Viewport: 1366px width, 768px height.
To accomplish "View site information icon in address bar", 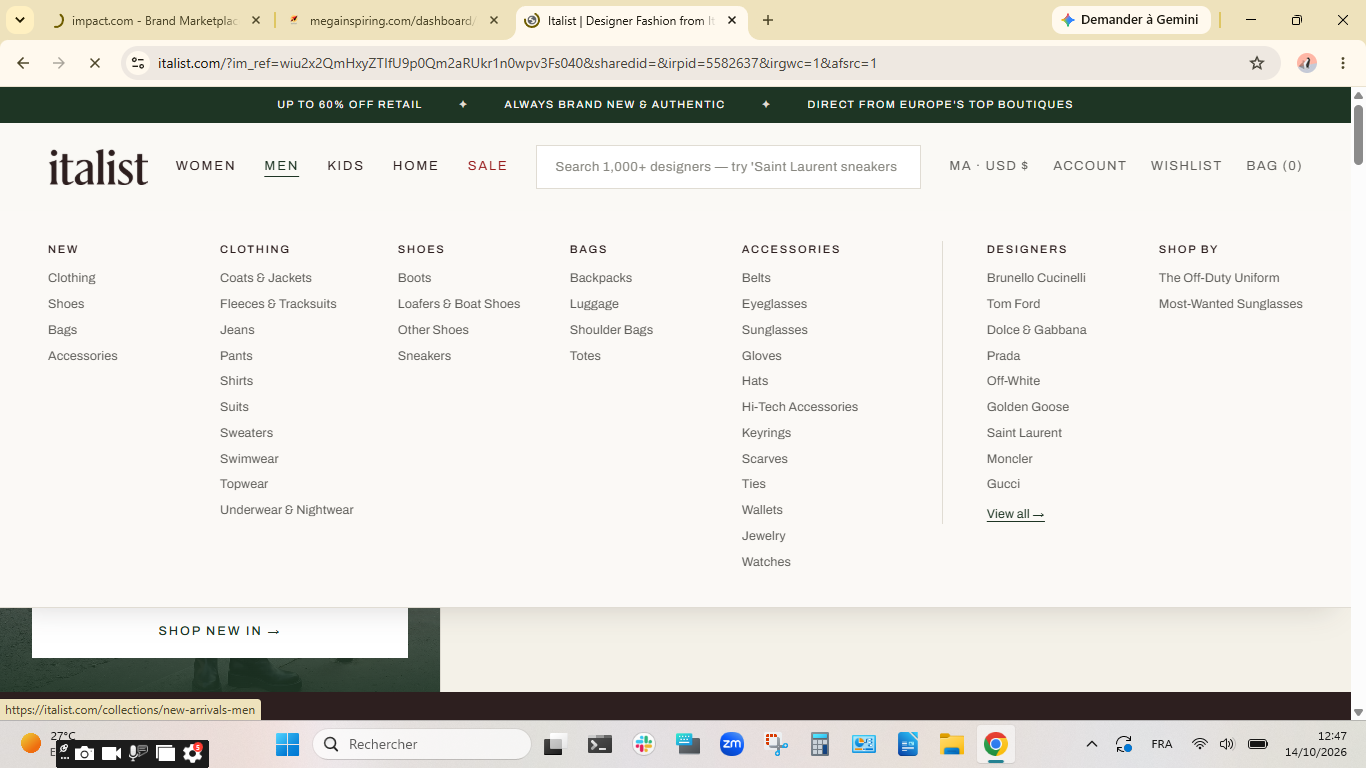I will pos(138,63).
